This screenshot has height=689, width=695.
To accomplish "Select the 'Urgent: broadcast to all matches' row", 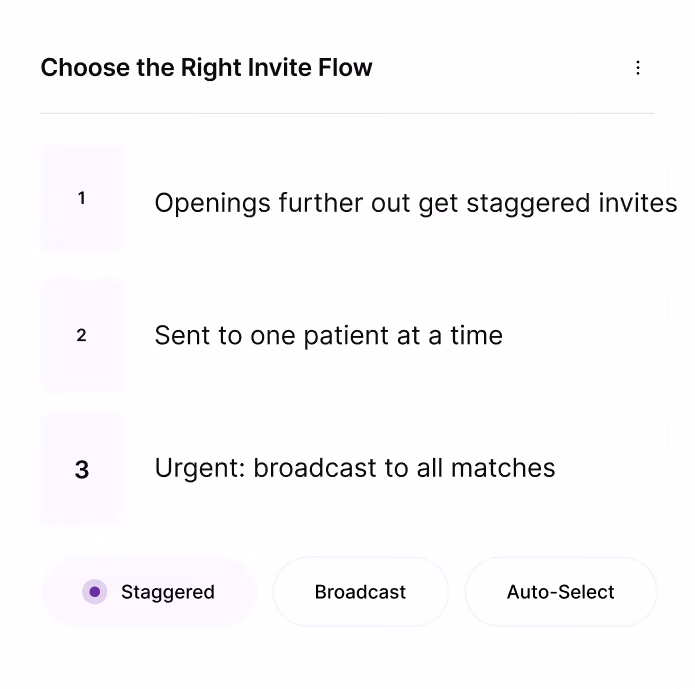I will 355,469.
